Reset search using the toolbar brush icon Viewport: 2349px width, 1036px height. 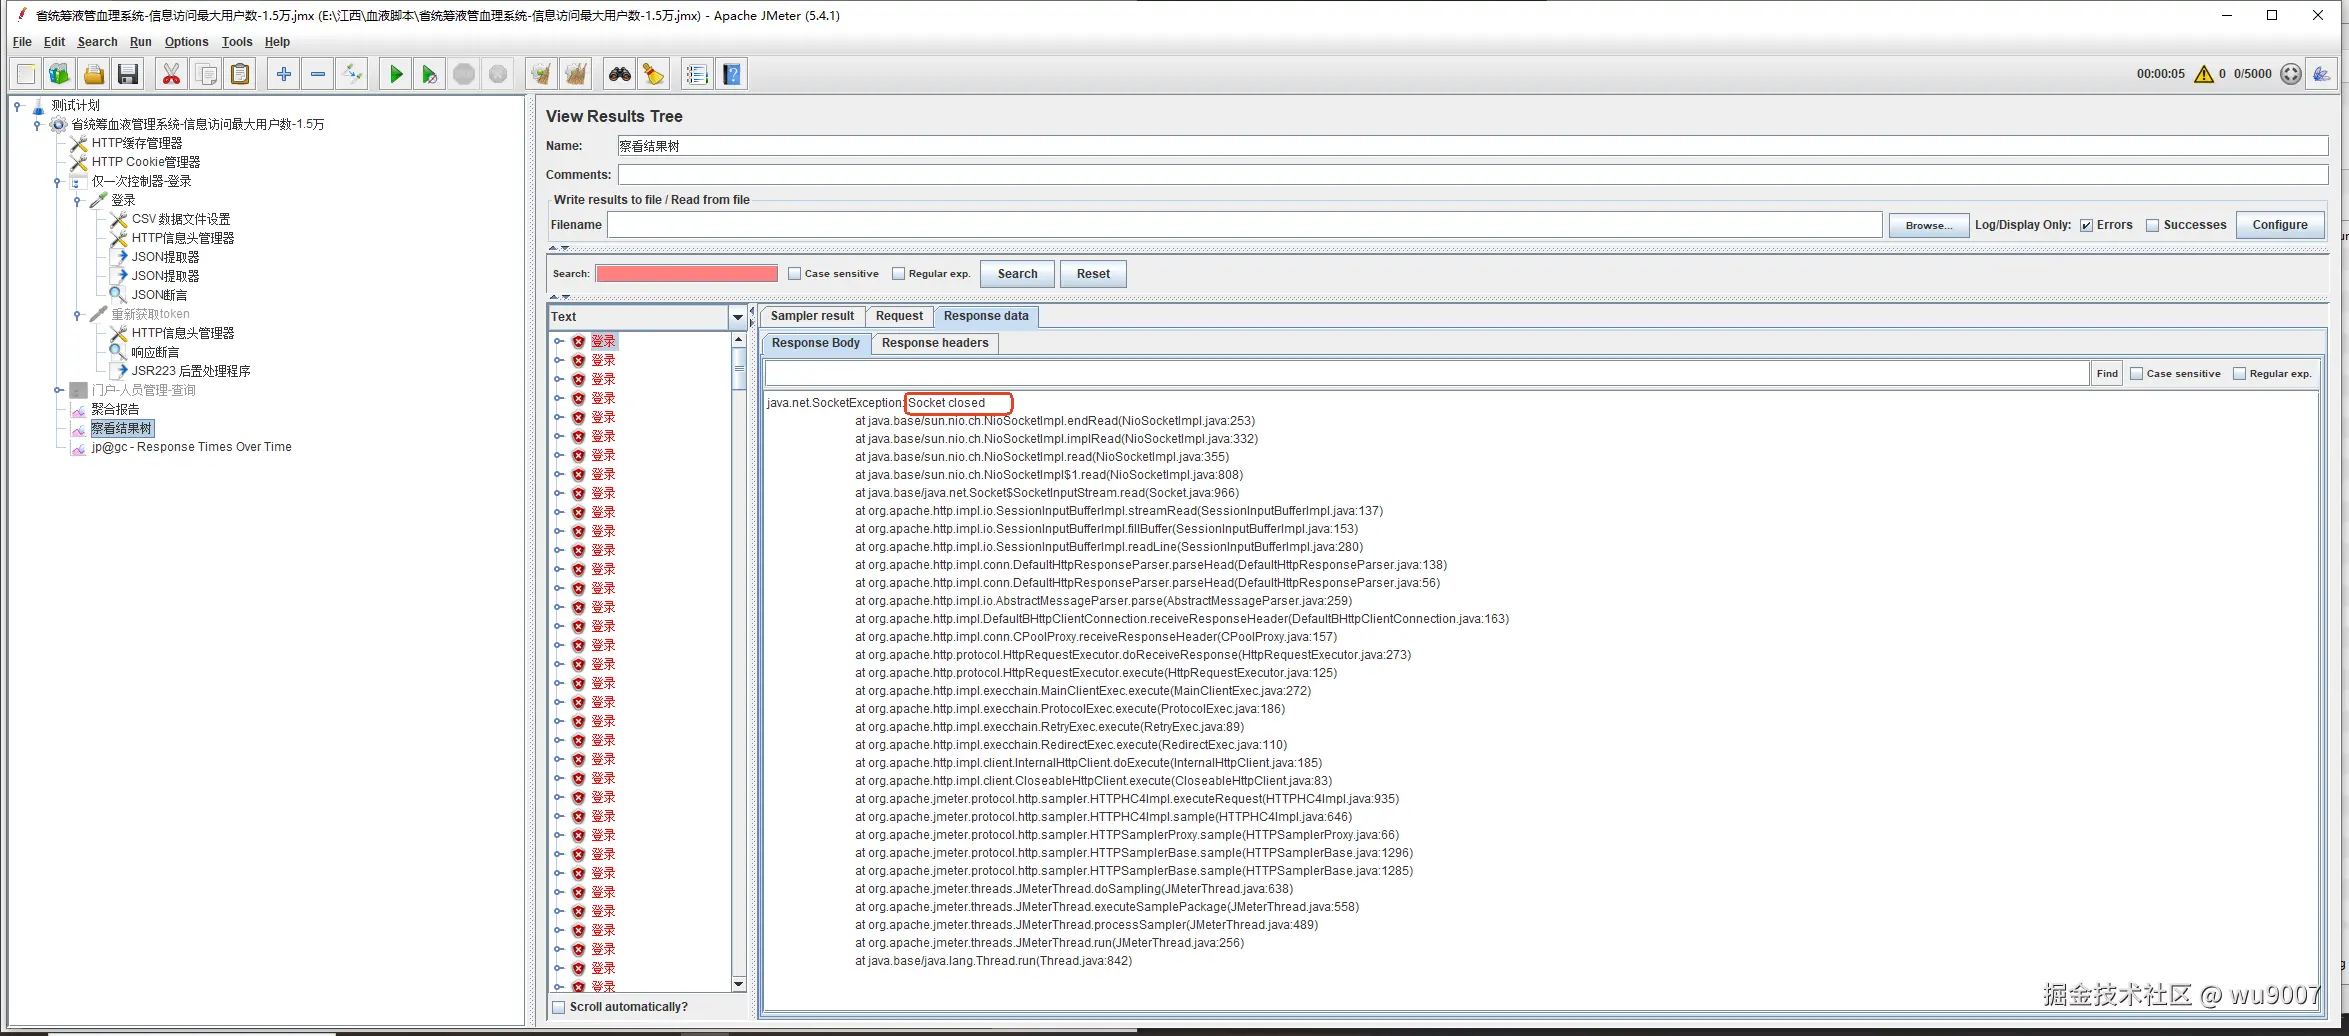point(654,74)
